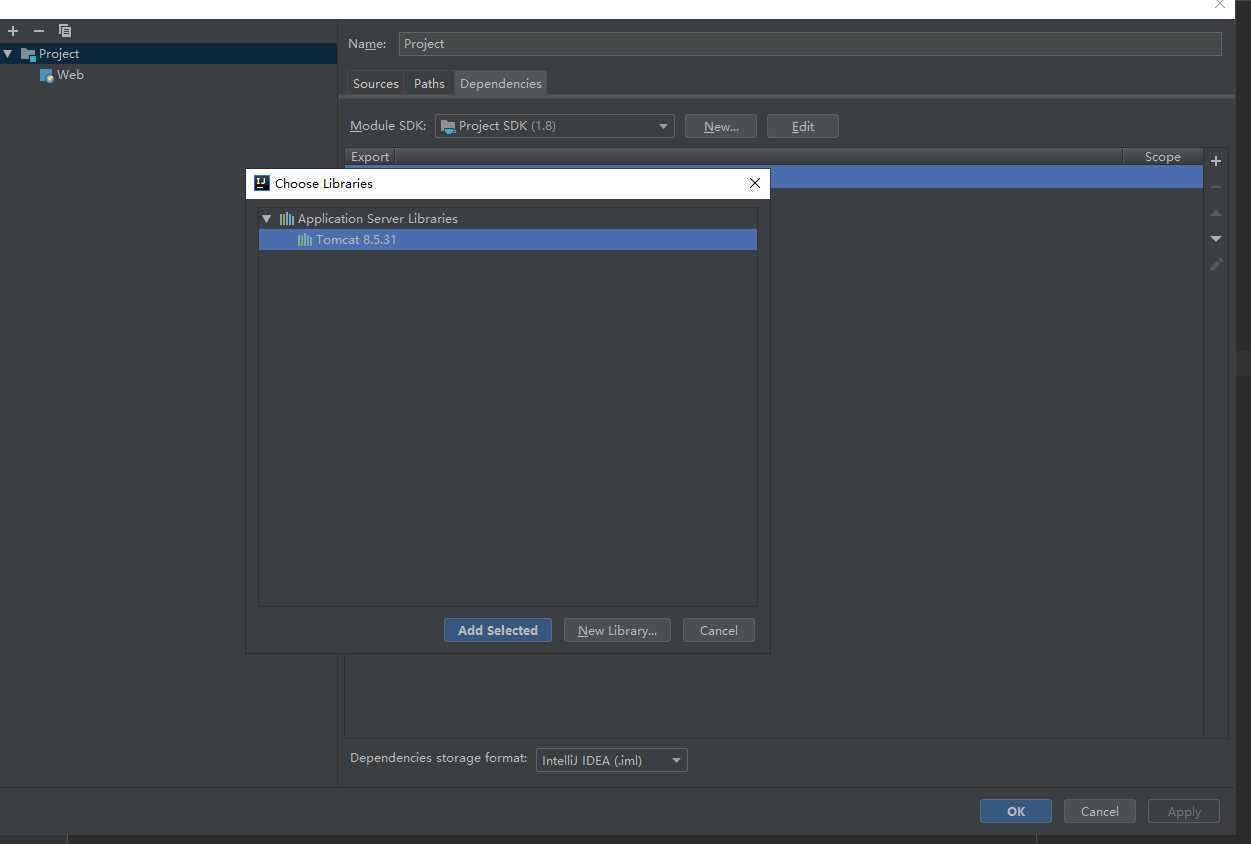This screenshot has height=844, width=1251.
Task: Click the Tomcat 8.5.31 library icon
Action: tap(305, 240)
